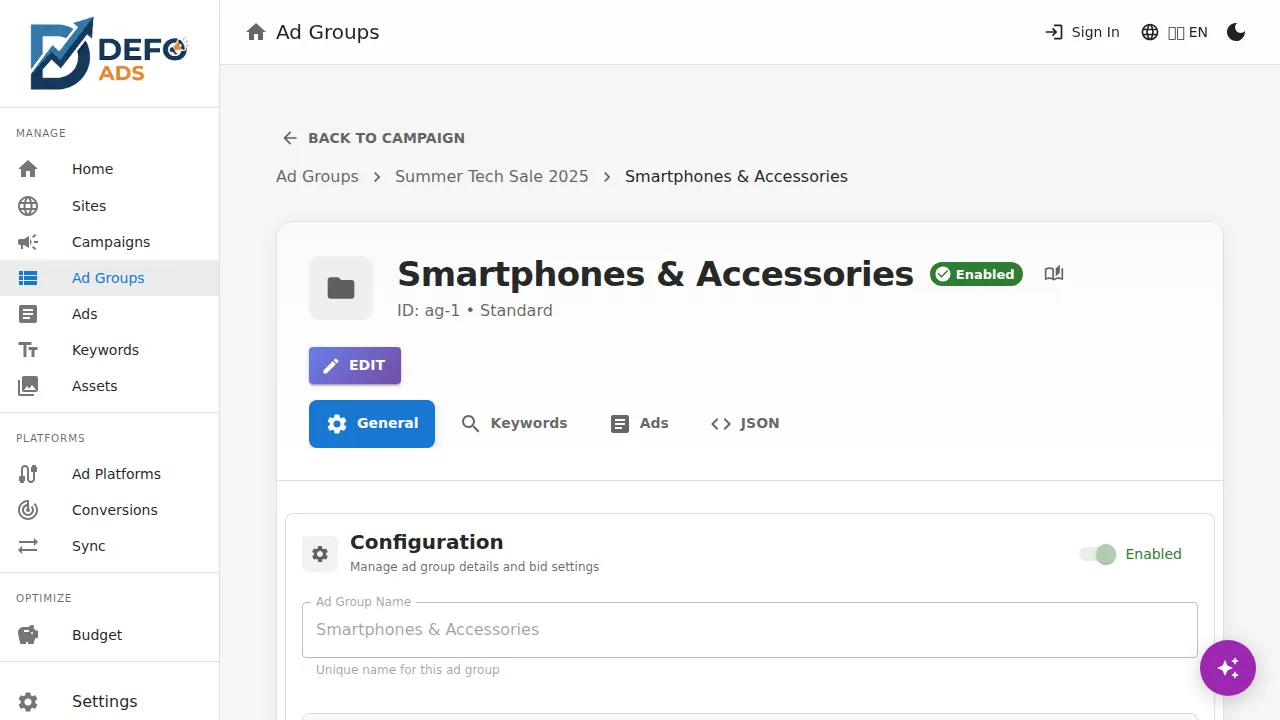
Task: Open Ads from the sidebar
Action: tap(109, 314)
